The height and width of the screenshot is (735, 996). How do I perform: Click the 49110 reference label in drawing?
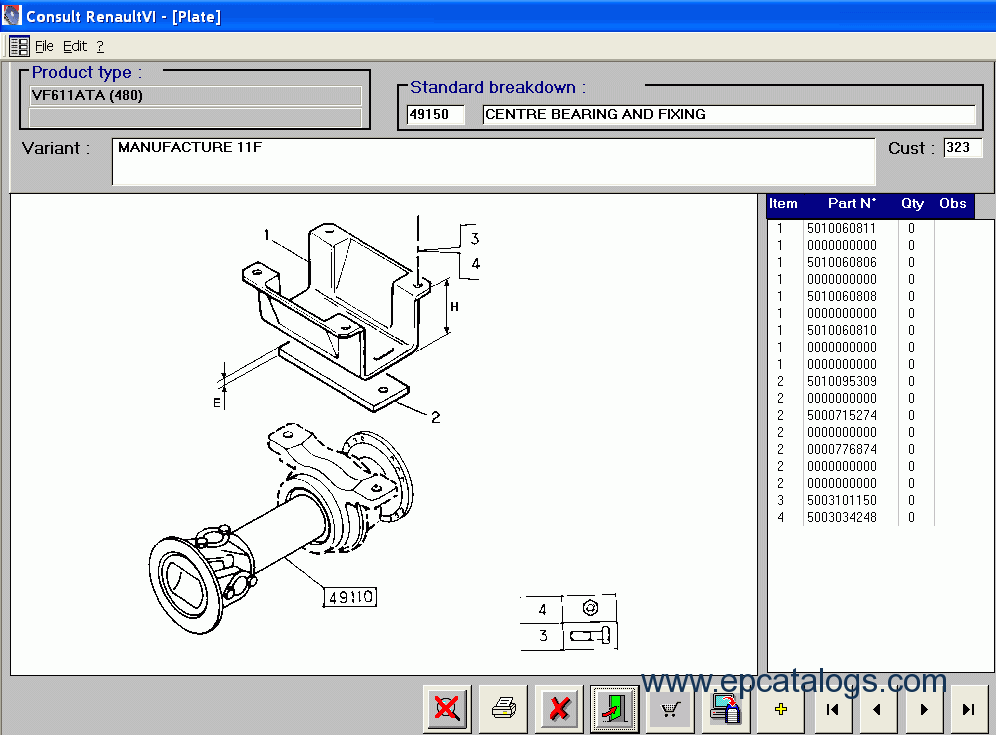(x=350, y=597)
